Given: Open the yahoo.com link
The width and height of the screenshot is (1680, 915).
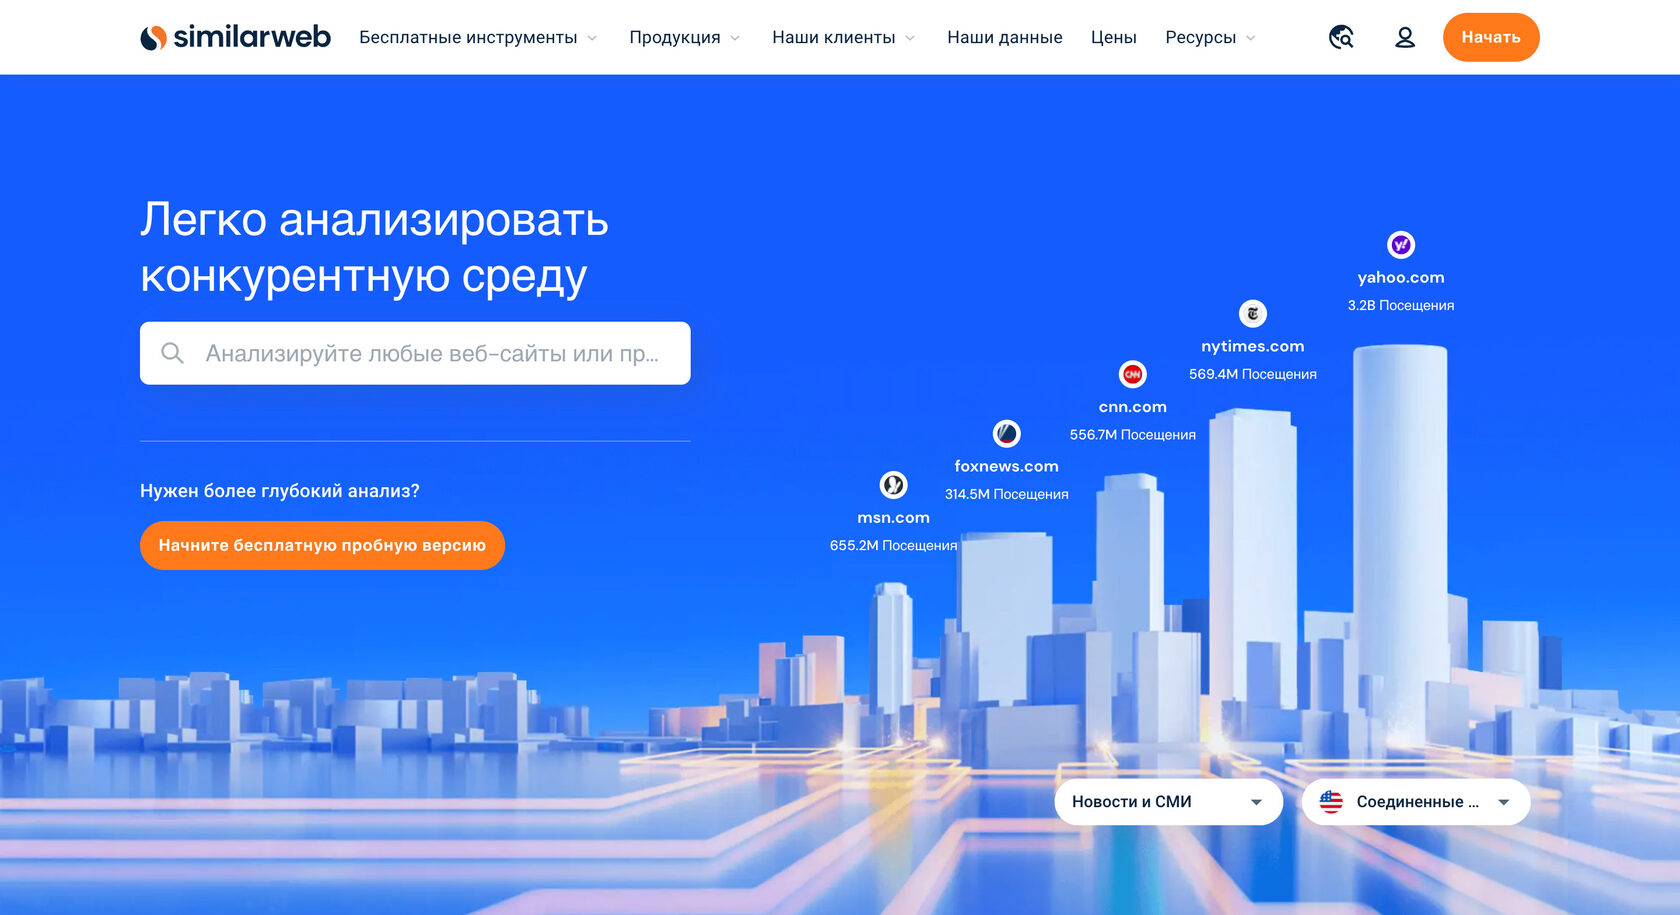Looking at the screenshot, I should [x=1401, y=277].
